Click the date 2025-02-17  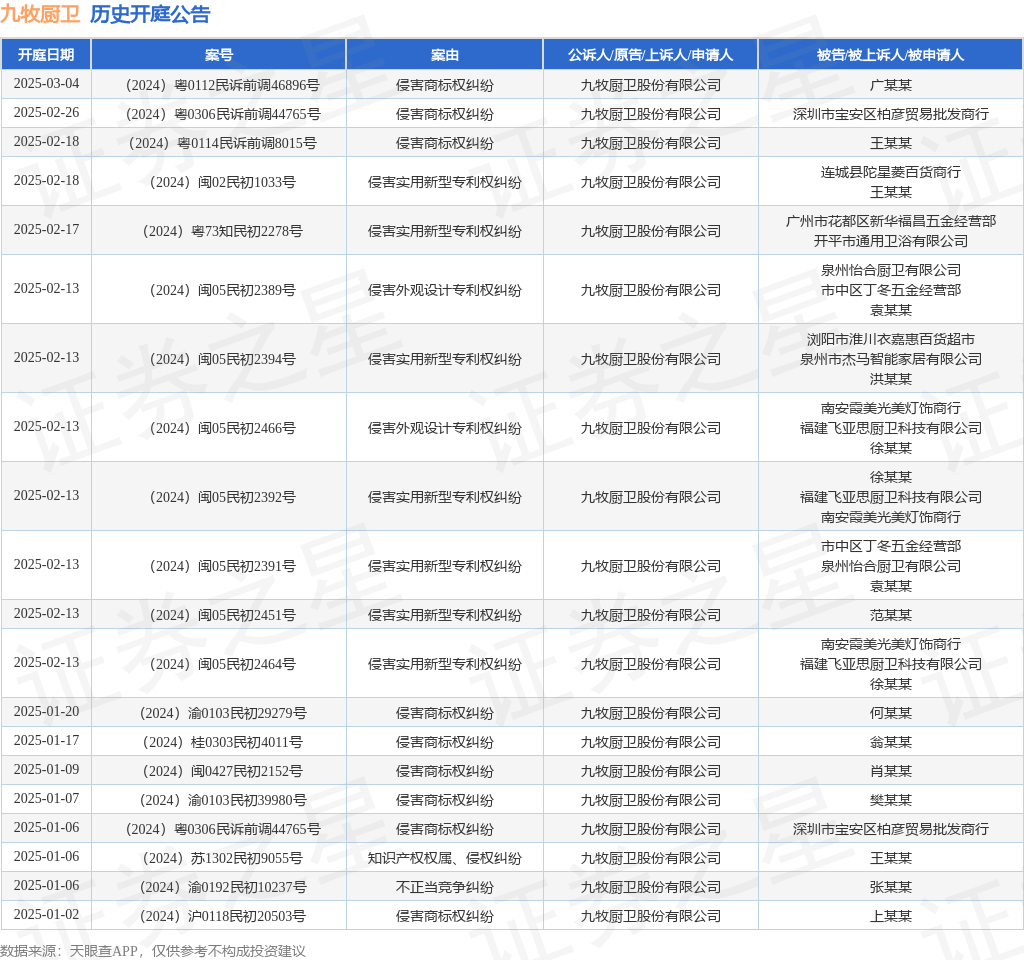pos(46,229)
